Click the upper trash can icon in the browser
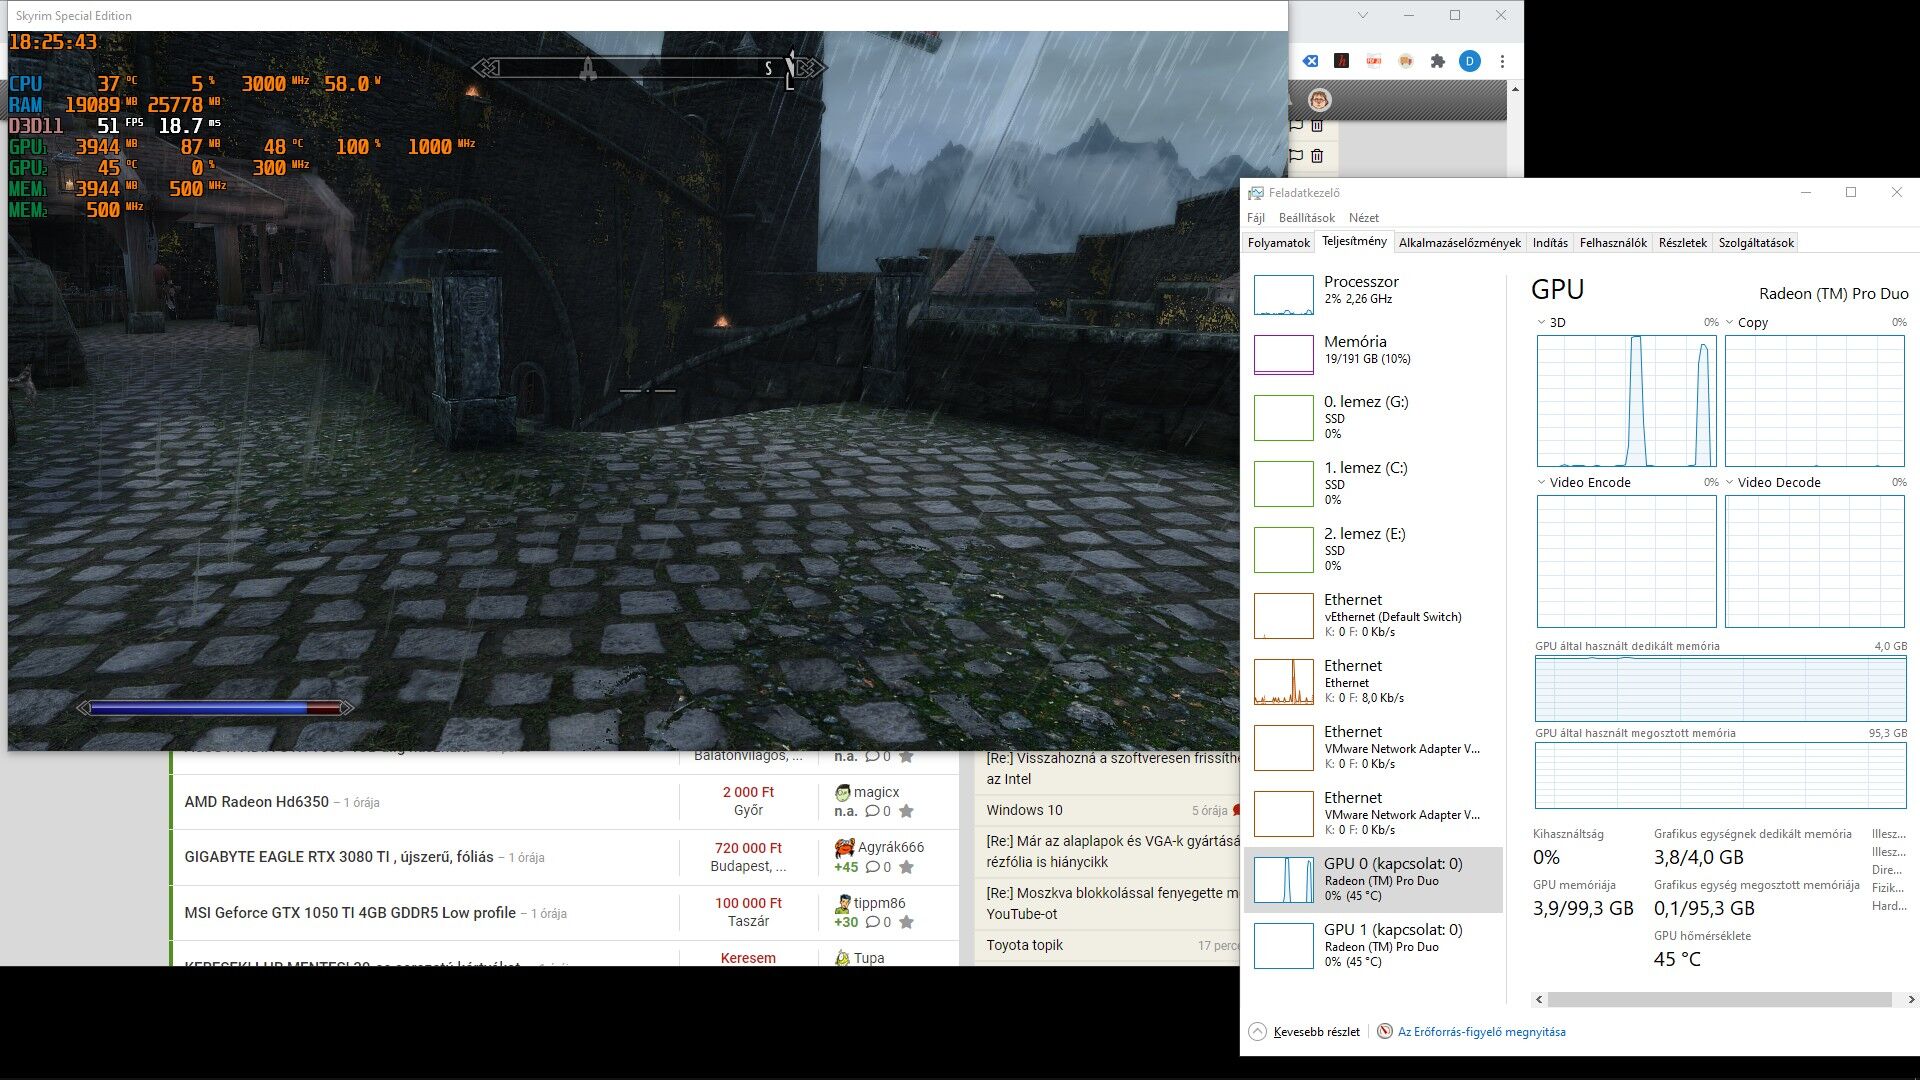Viewport: 1920px width, 1080px height. 1317,125
